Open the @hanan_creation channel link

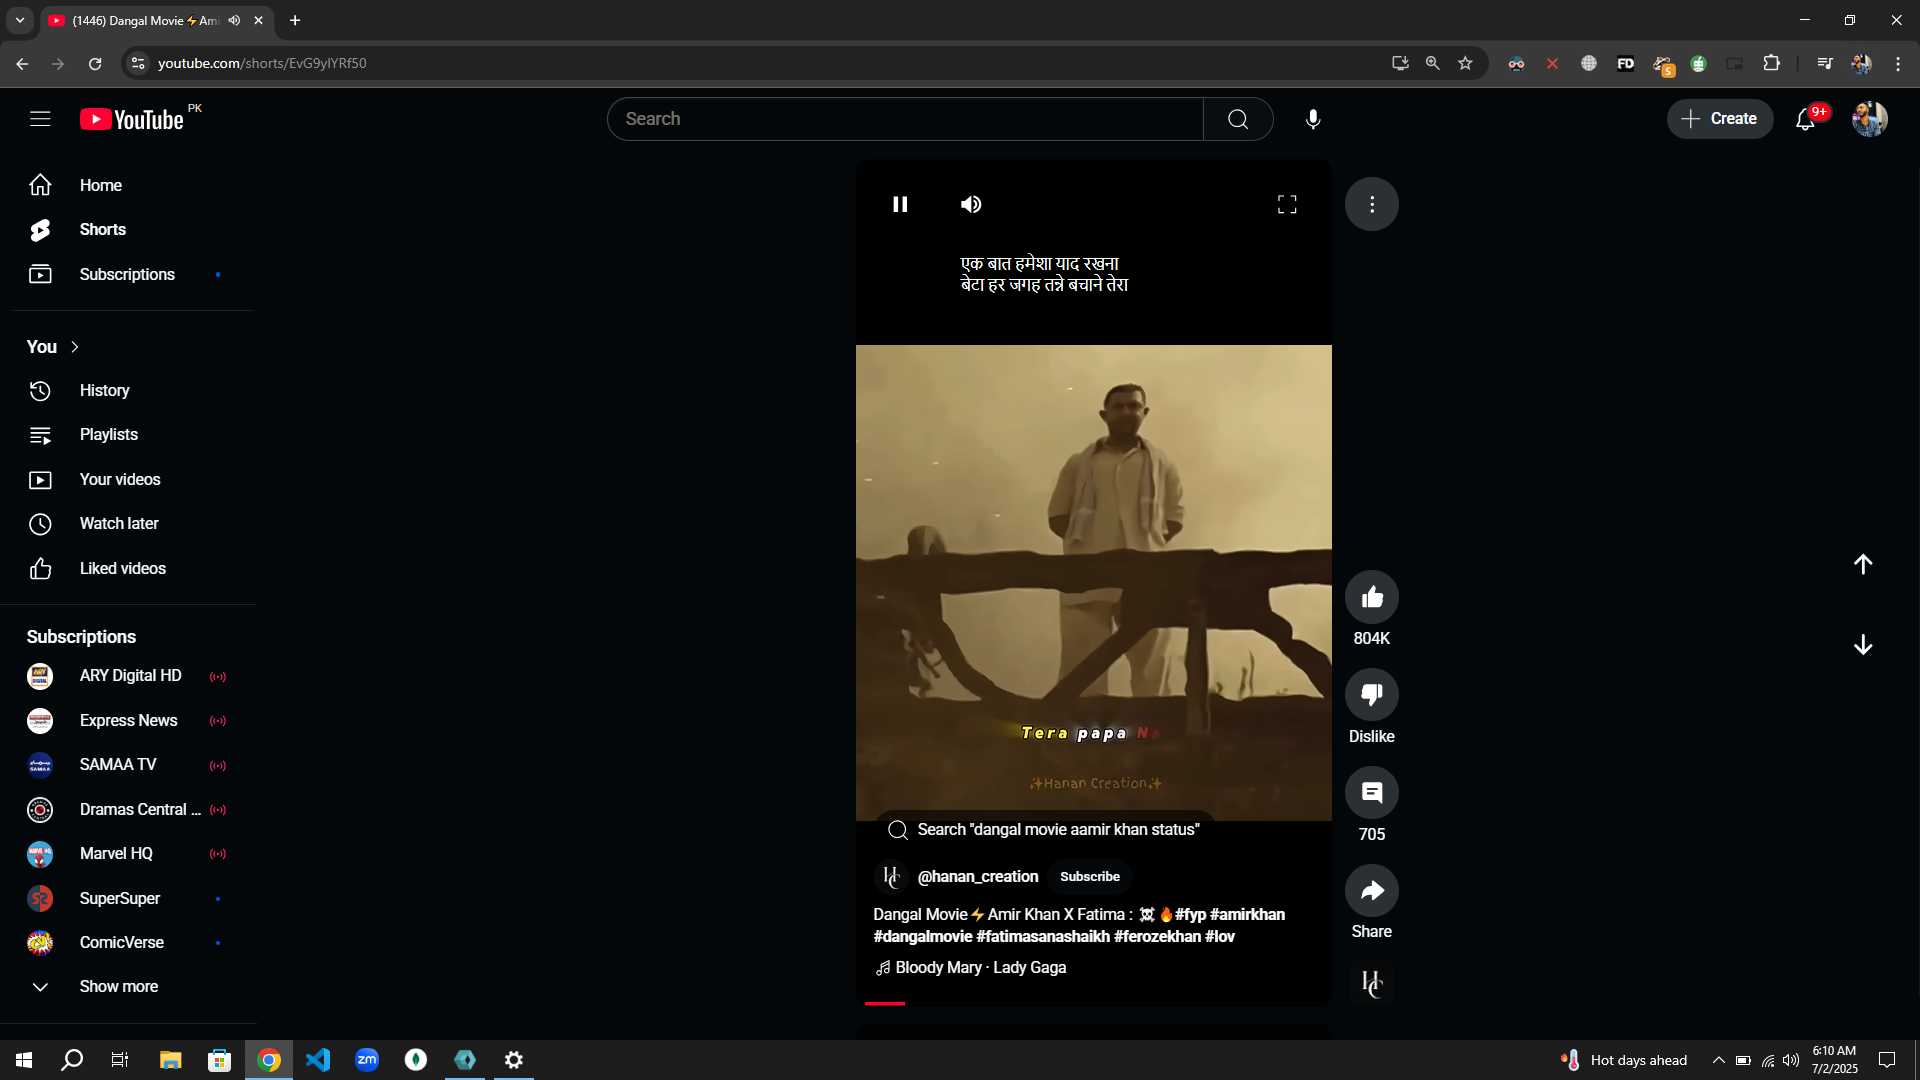pos(977,877)
